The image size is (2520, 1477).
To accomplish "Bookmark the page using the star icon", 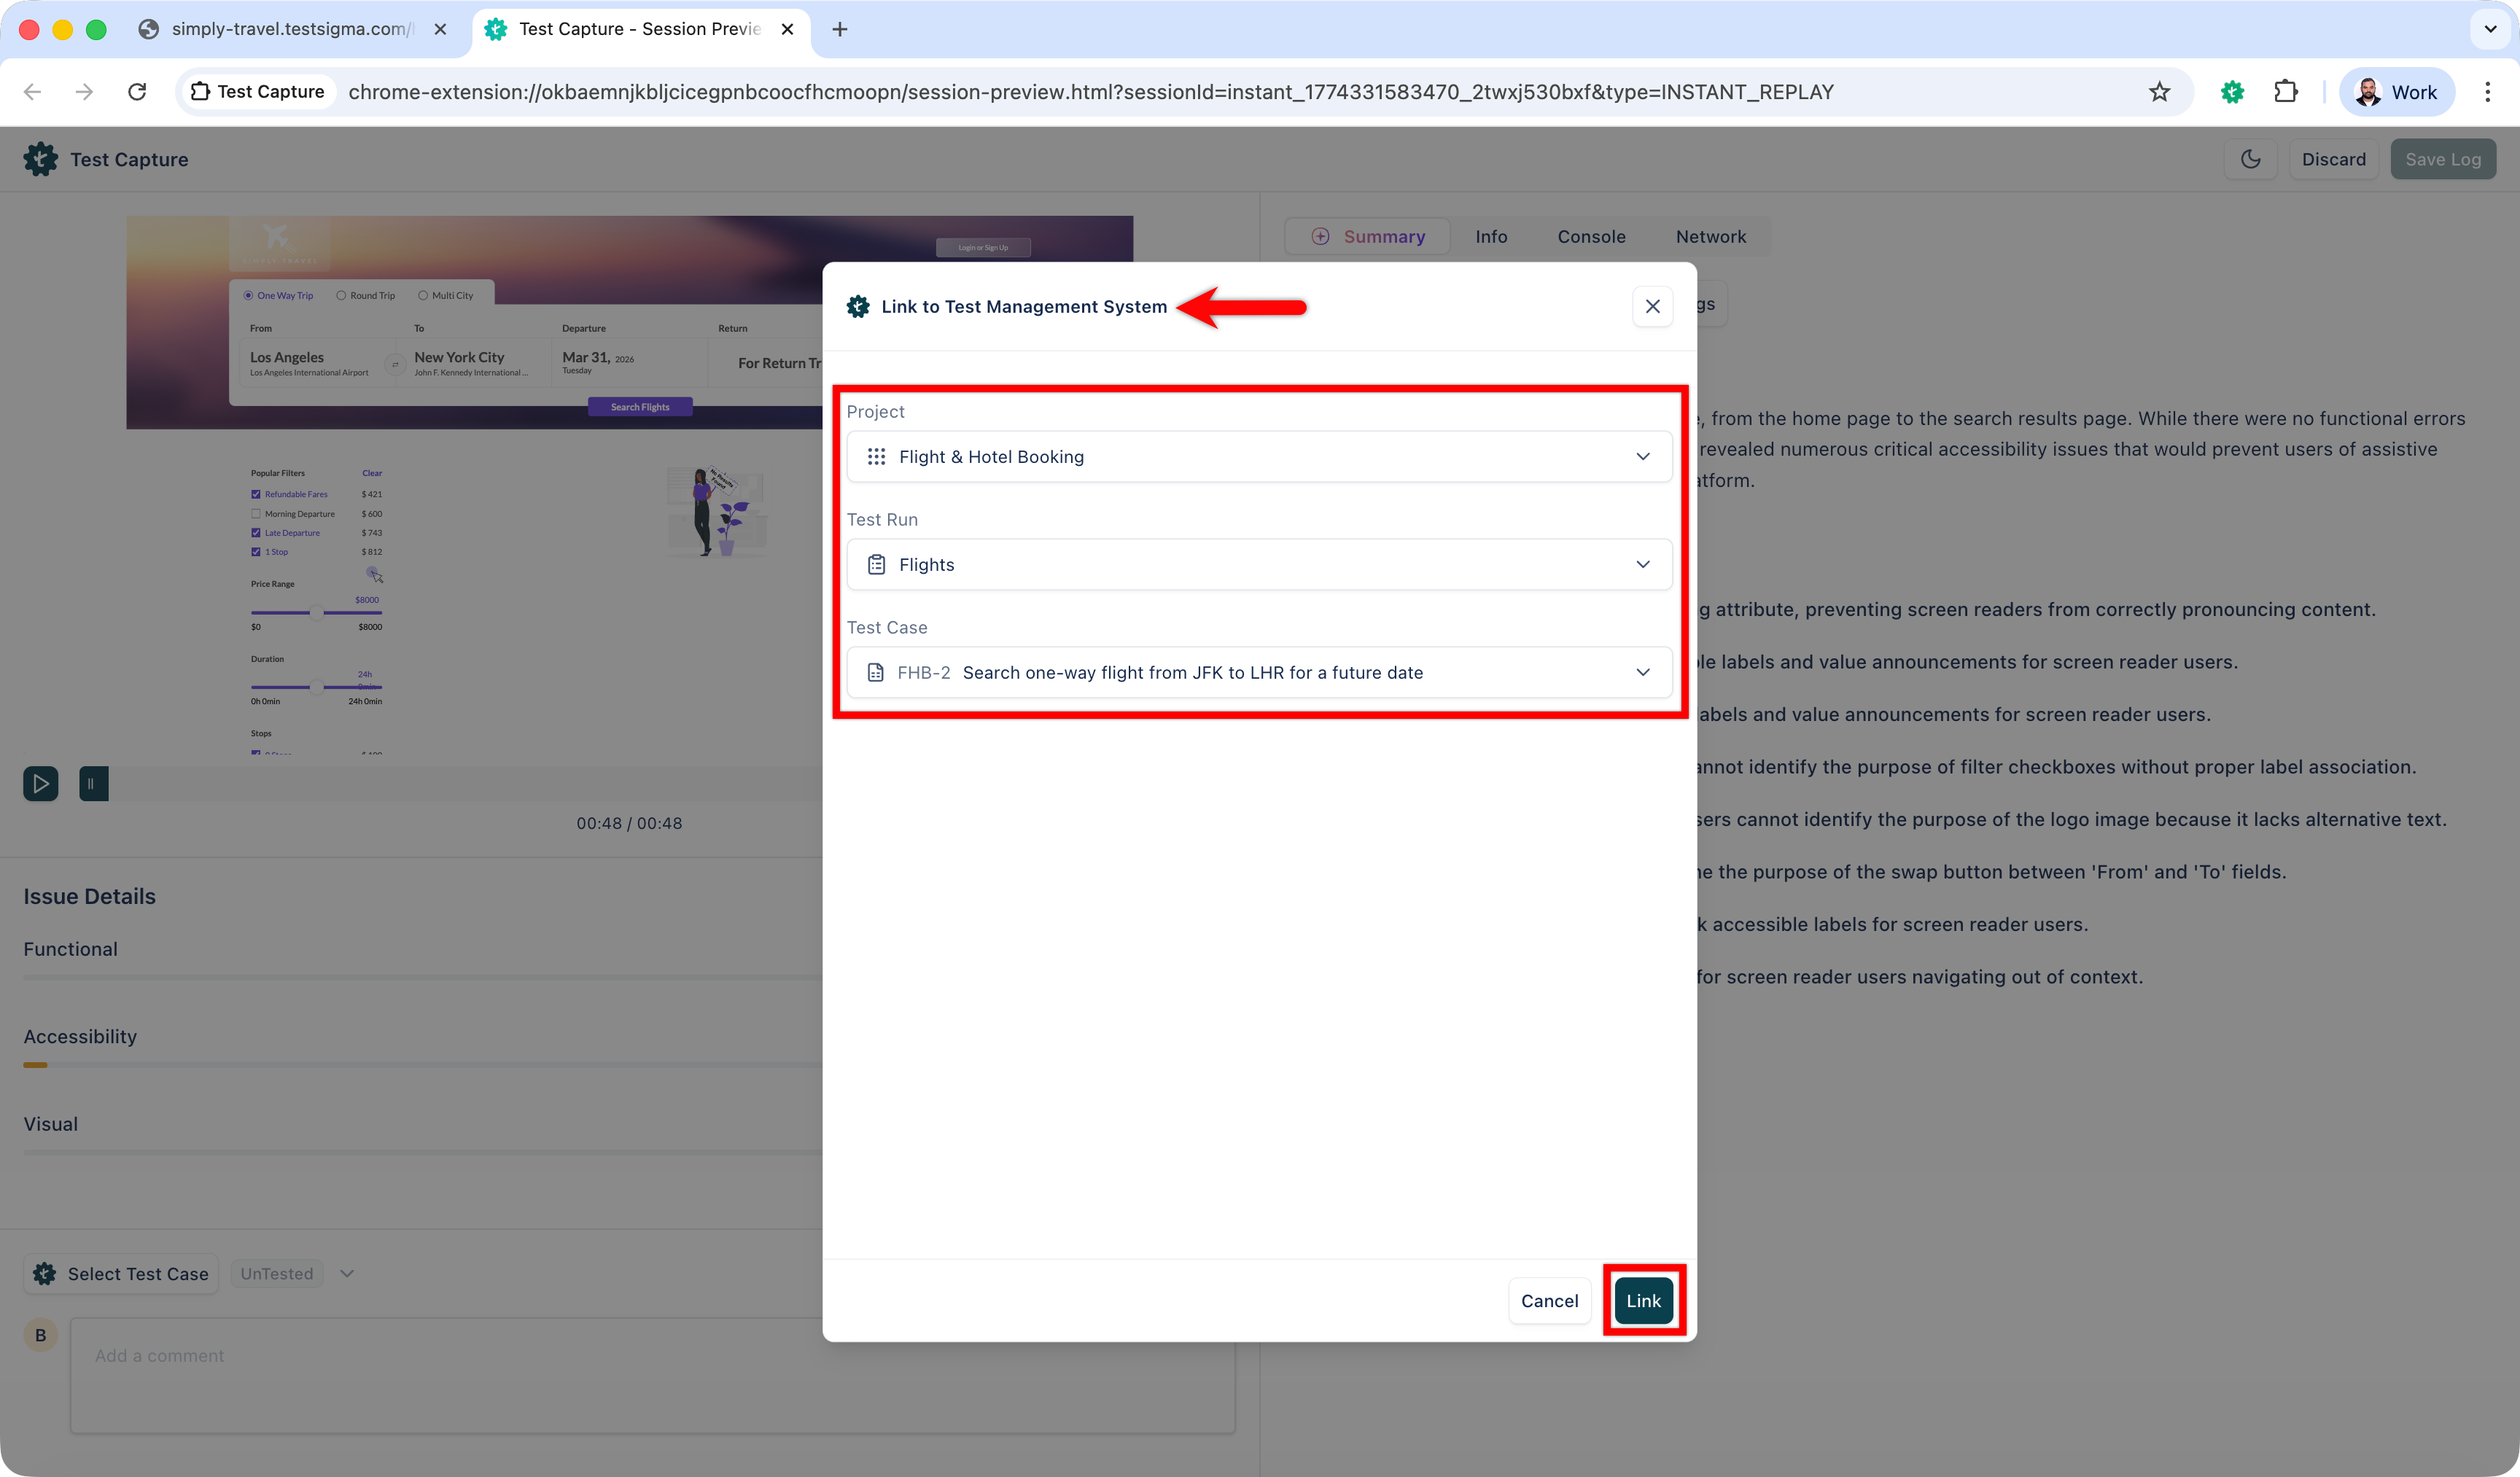I will tap(2160, 91).
